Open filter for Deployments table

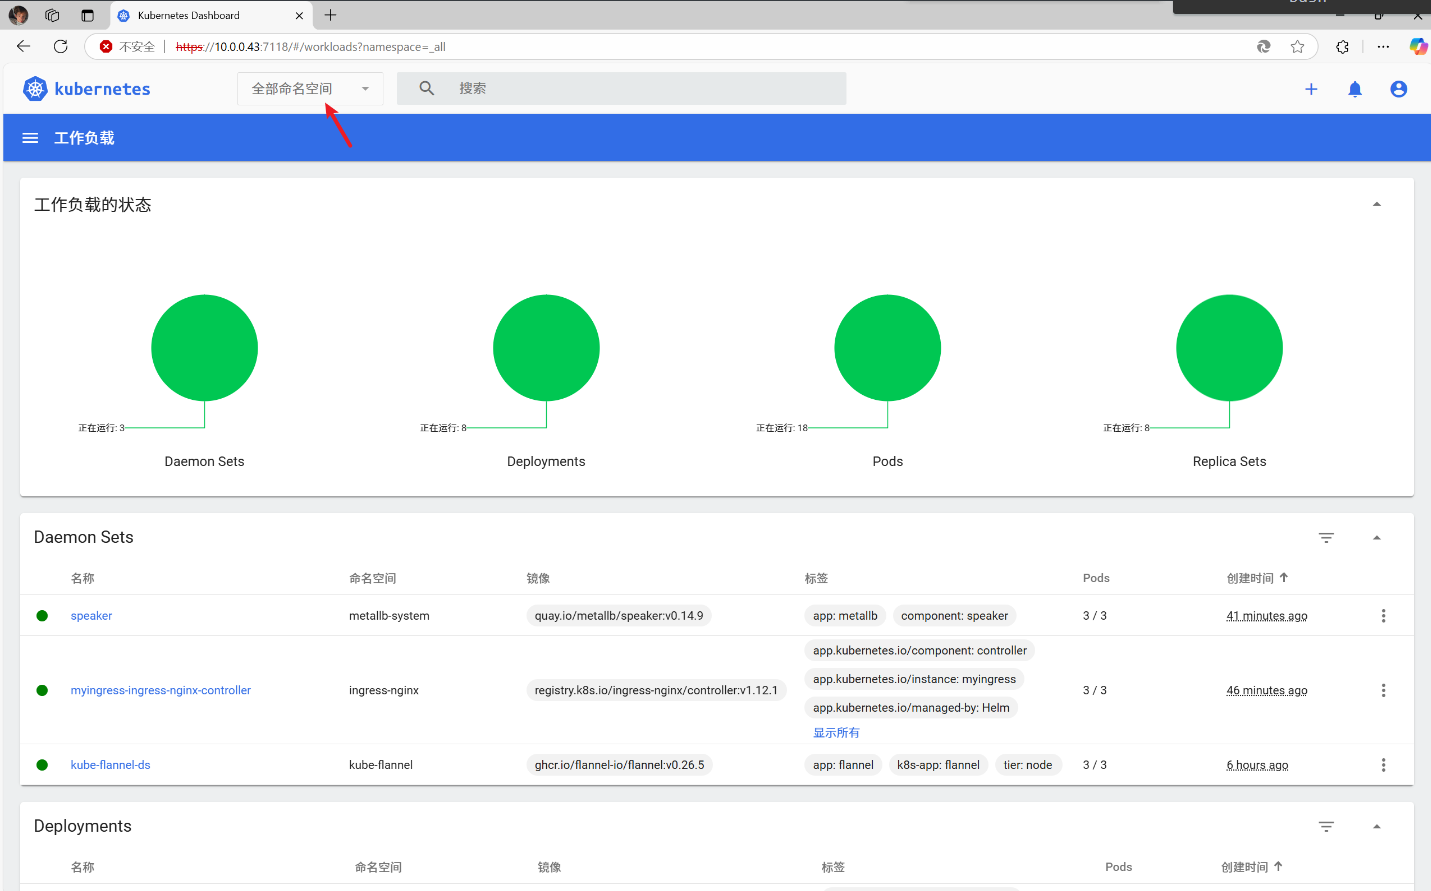tap(1326, 827)
